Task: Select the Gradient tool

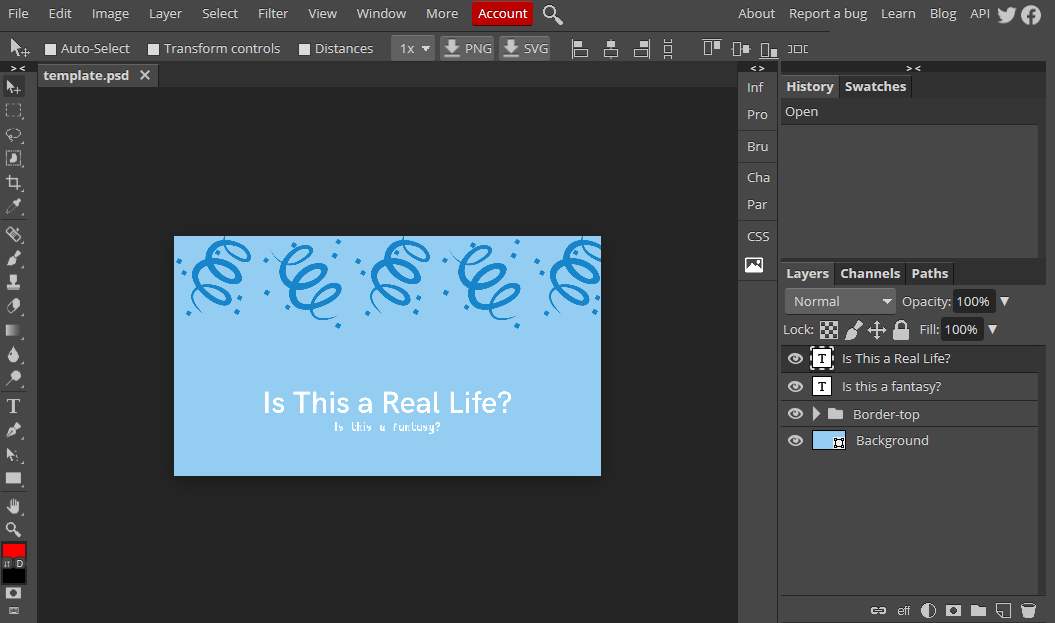Action: pos(13,330)
